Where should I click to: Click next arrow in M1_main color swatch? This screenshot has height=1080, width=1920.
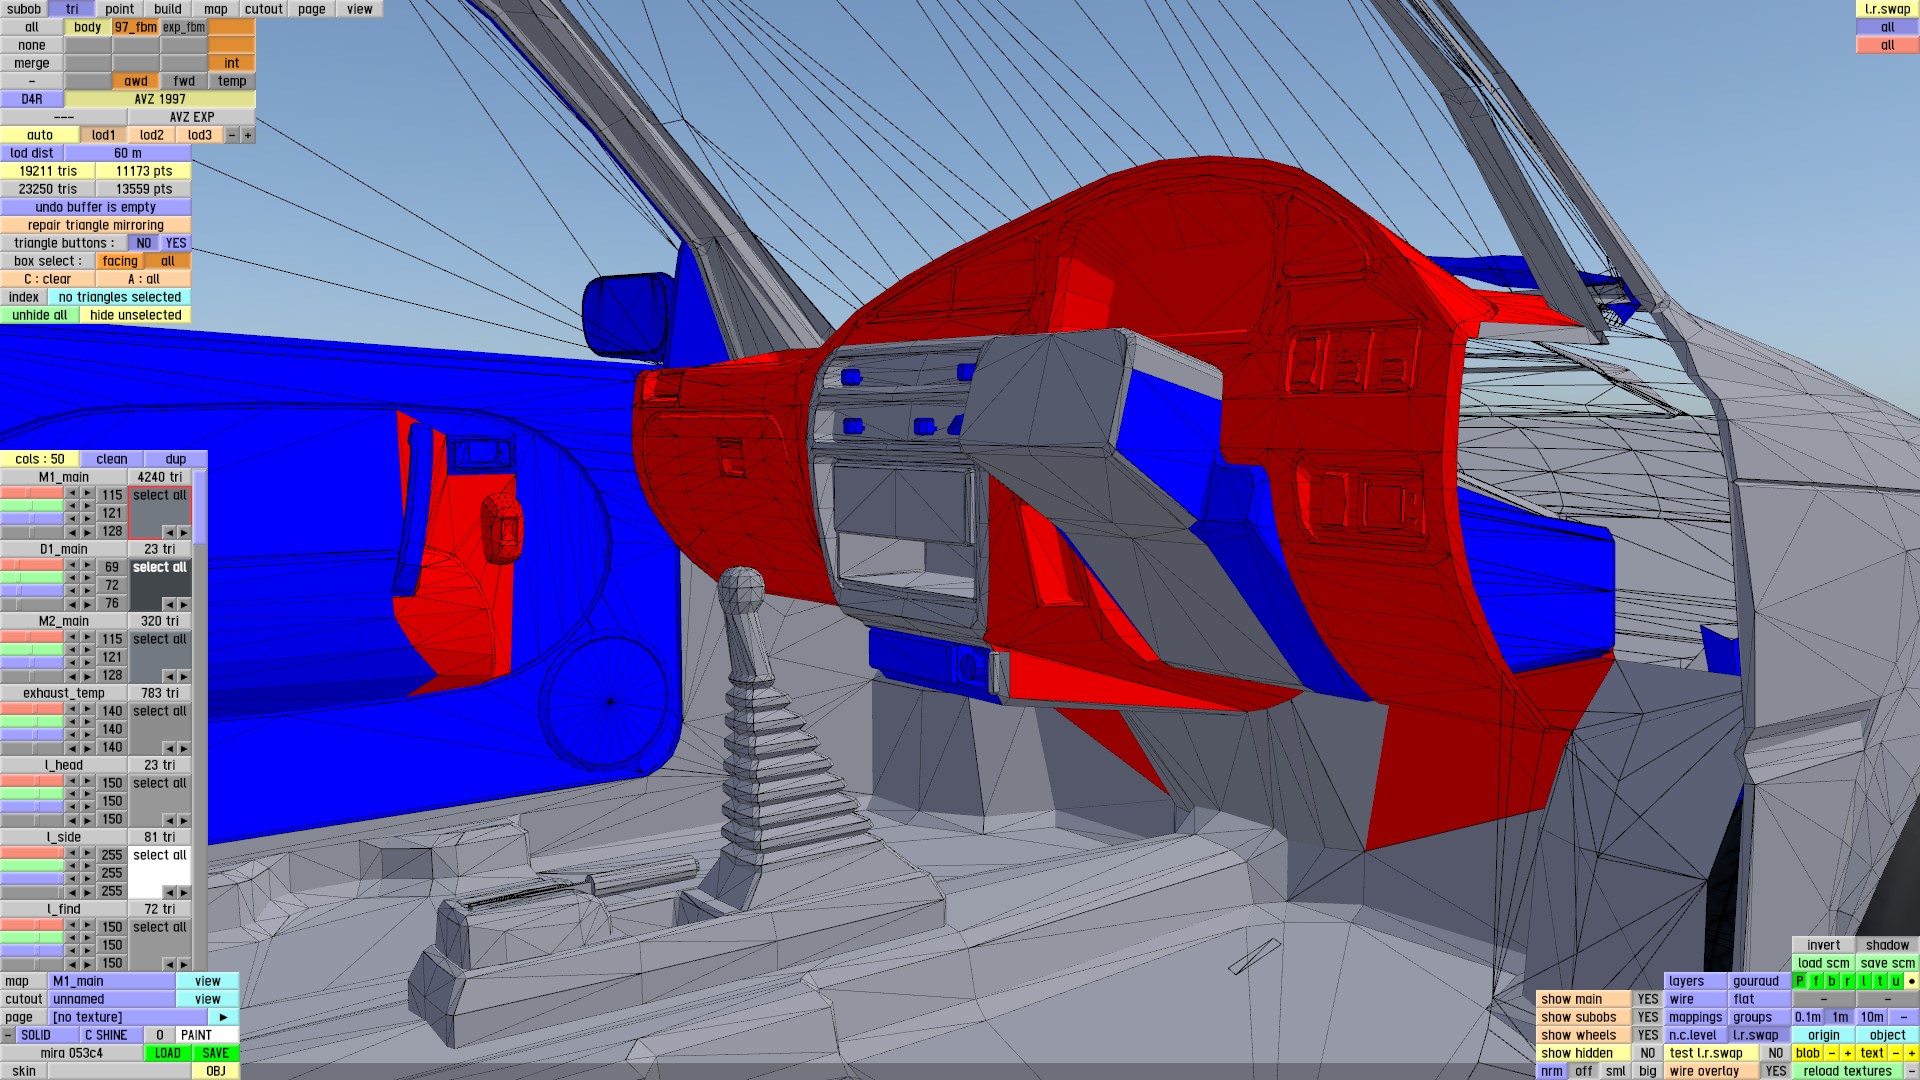click(184, 532)
